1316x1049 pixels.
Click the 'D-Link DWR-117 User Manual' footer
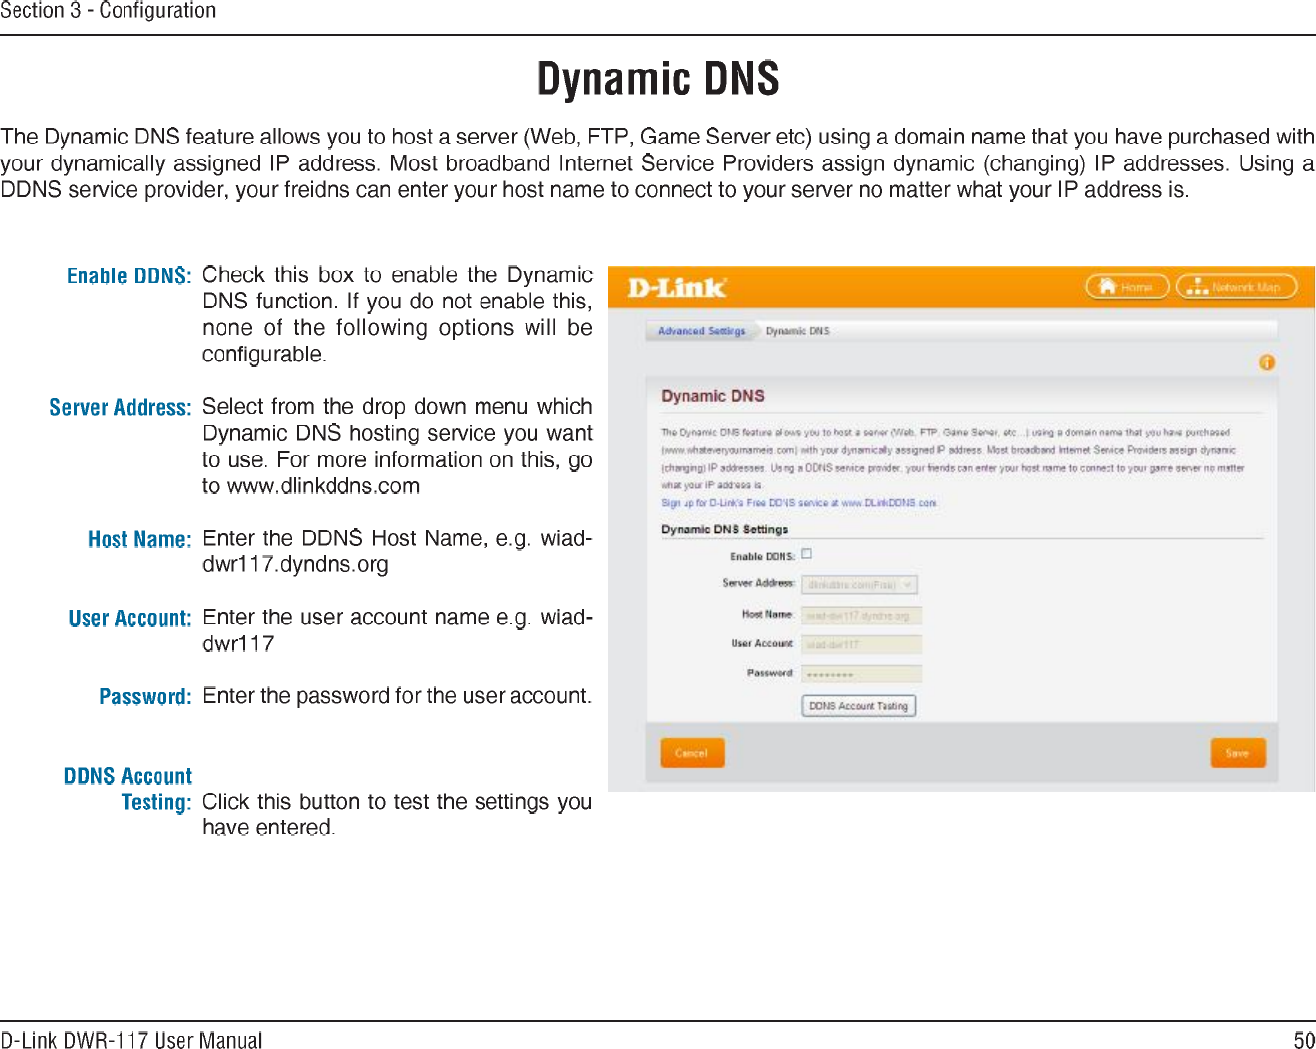click(x=131, y=1040)
